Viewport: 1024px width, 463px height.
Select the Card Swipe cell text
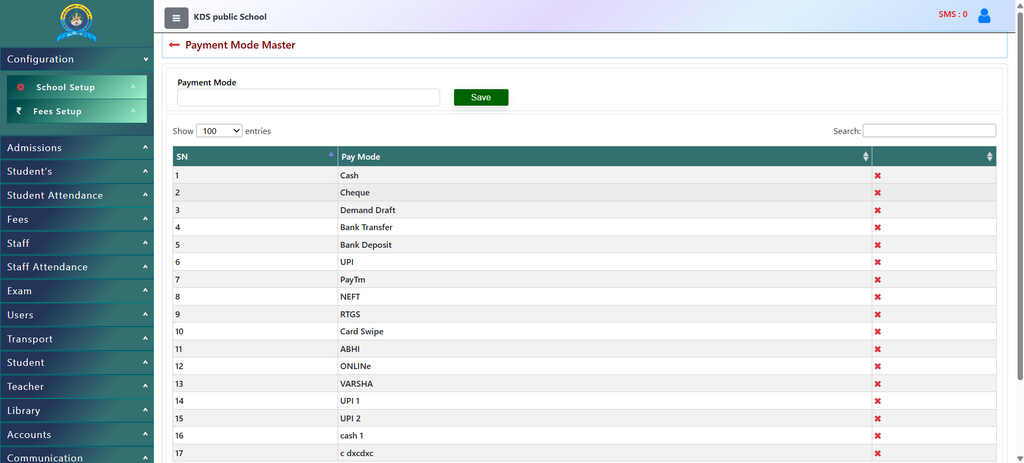click(362, 332)
